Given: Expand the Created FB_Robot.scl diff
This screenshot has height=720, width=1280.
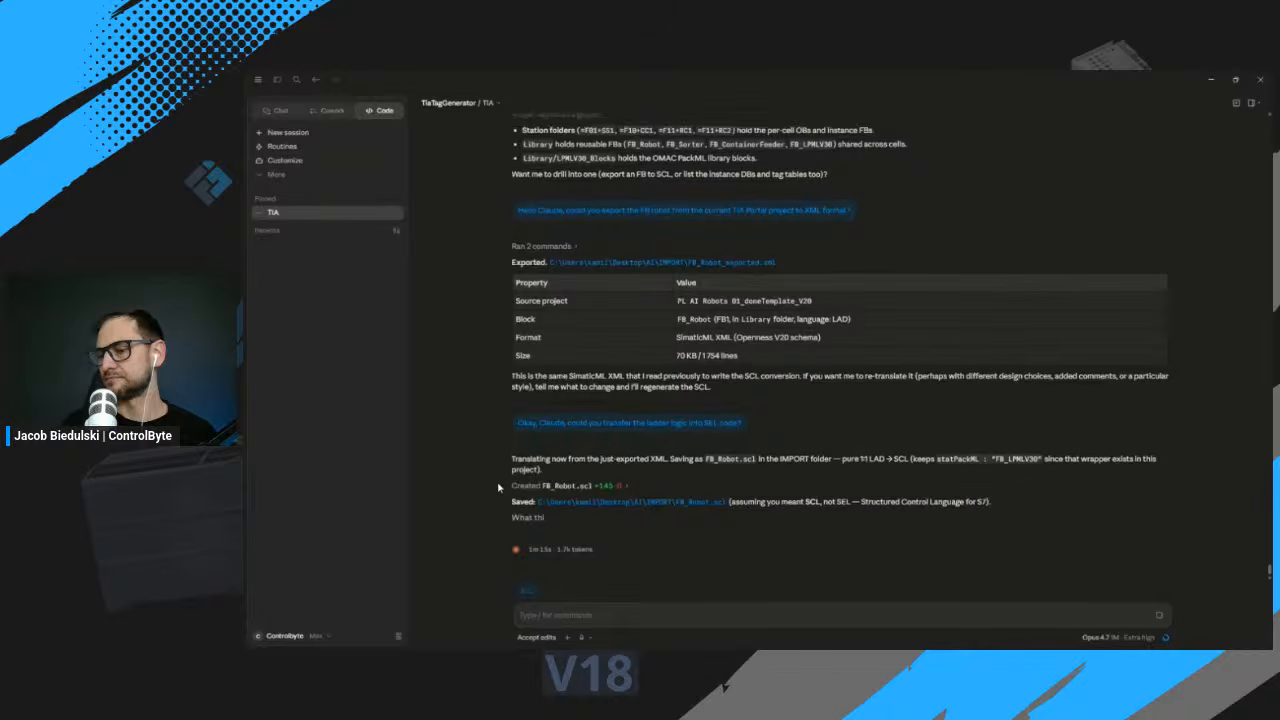Looking at the screenshot, I should click(x=569, y=486).
